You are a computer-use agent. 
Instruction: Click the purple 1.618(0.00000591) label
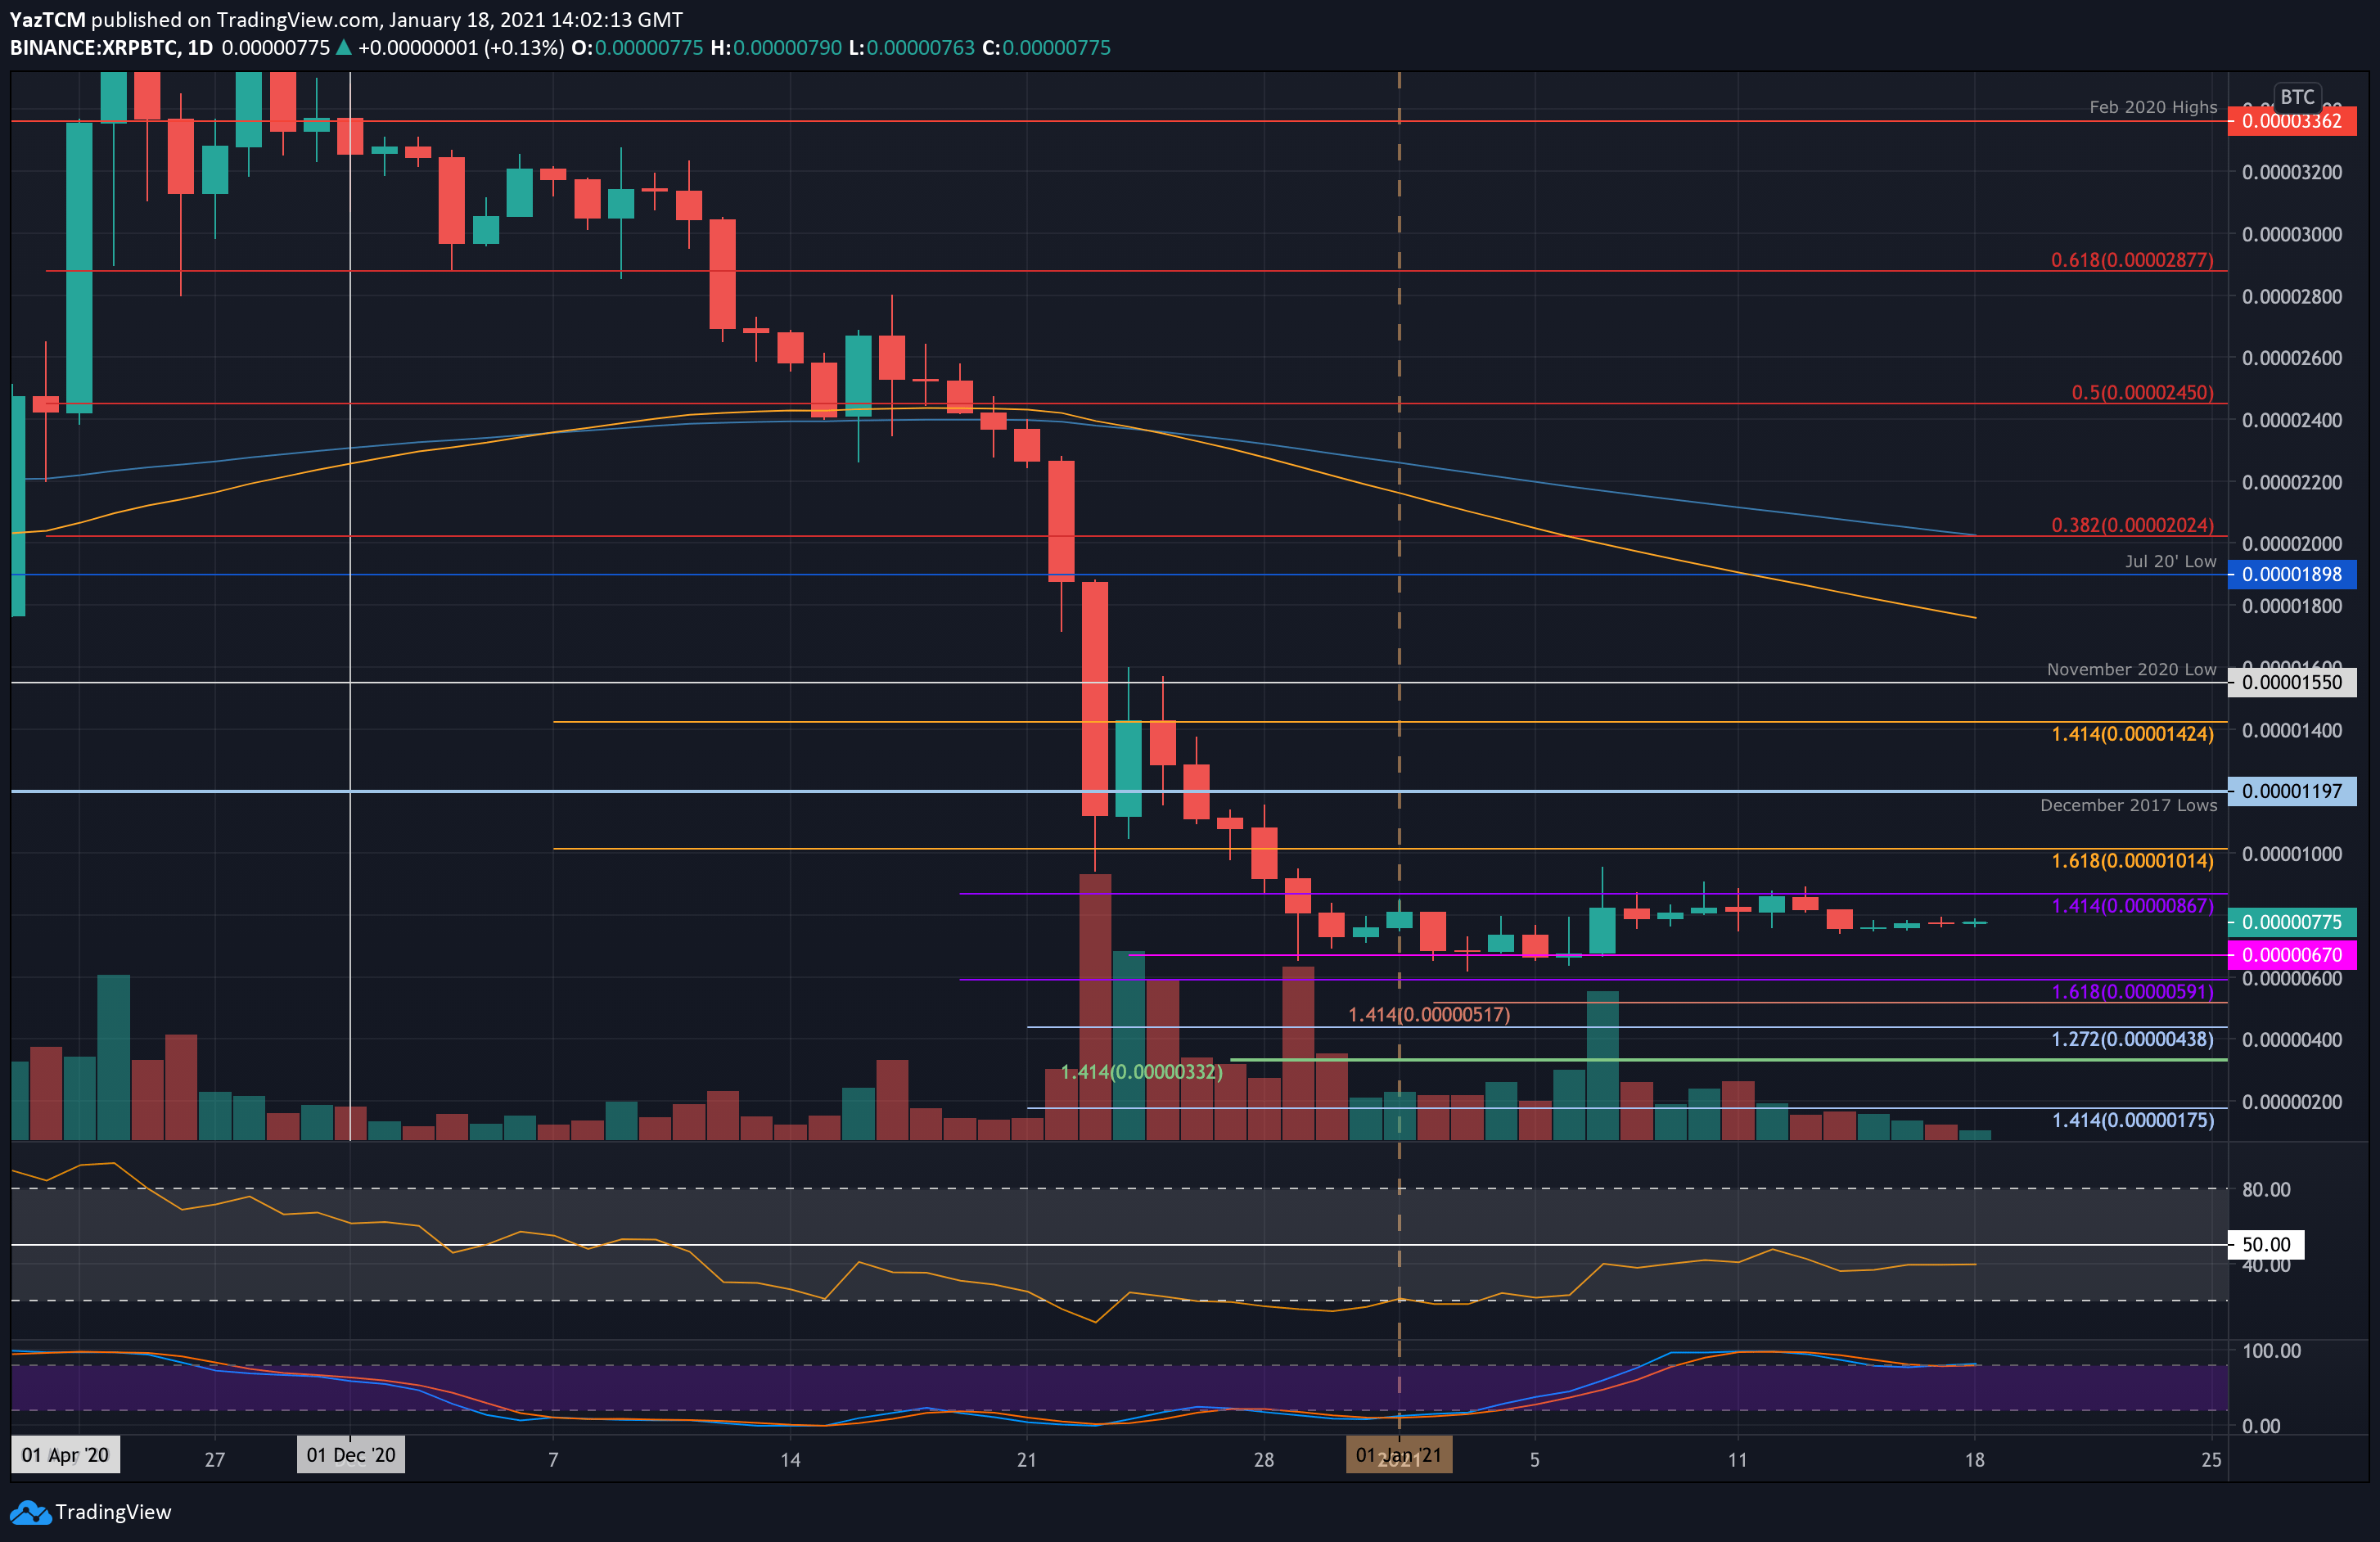[2132, 992]
